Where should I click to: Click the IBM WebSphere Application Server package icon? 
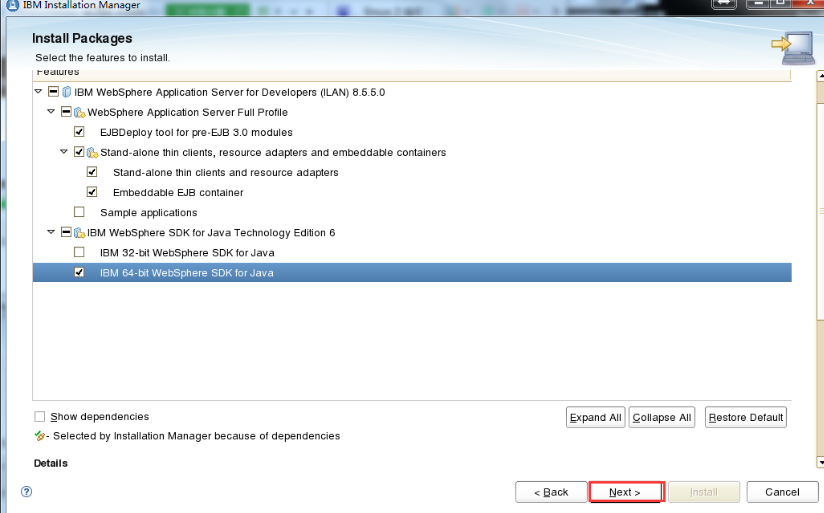[x=67, y=92]
